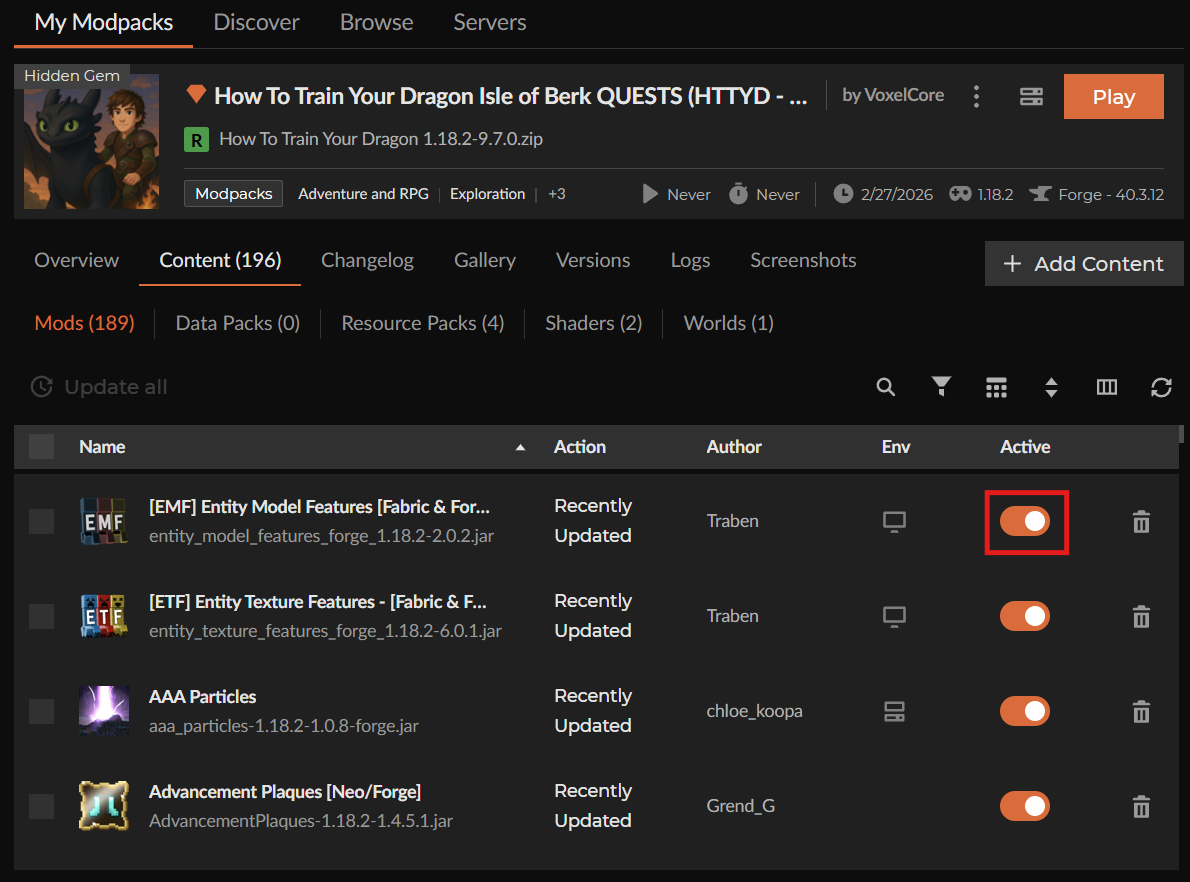The image size is (1190, 882).
Task: Launch the modpack with Play button
Action: click(1113, 96)
